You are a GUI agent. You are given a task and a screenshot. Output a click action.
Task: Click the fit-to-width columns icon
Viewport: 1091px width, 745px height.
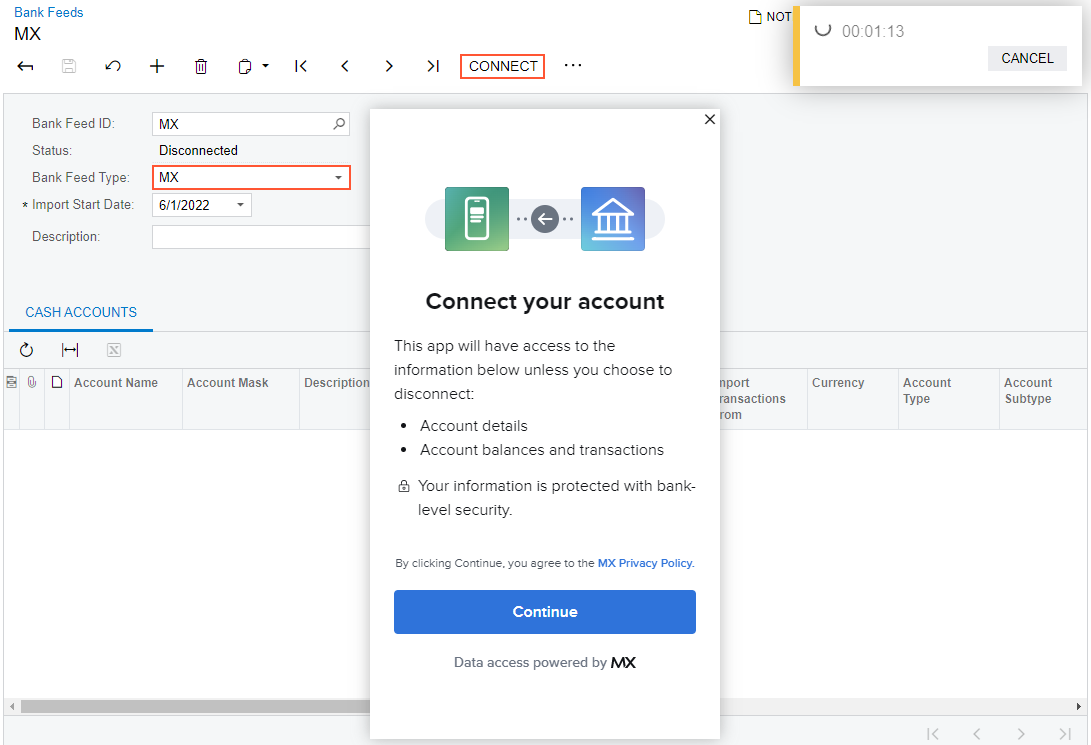70,350
